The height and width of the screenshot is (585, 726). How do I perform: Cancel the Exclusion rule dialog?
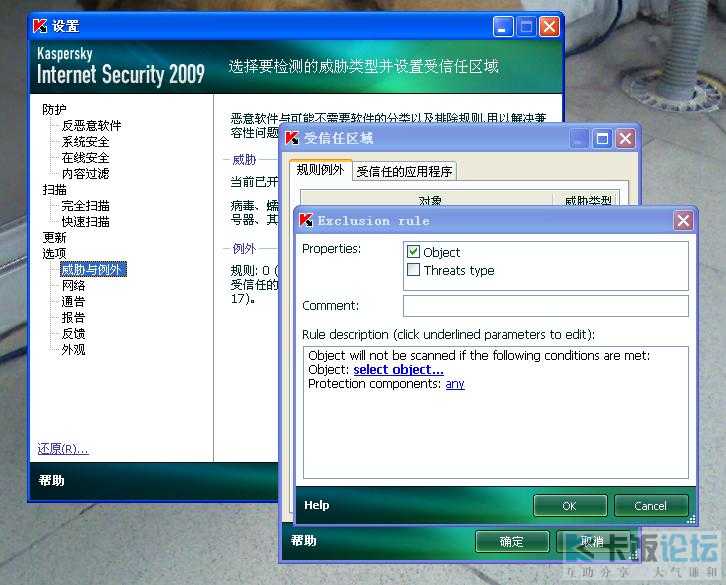tap(651, 505)
